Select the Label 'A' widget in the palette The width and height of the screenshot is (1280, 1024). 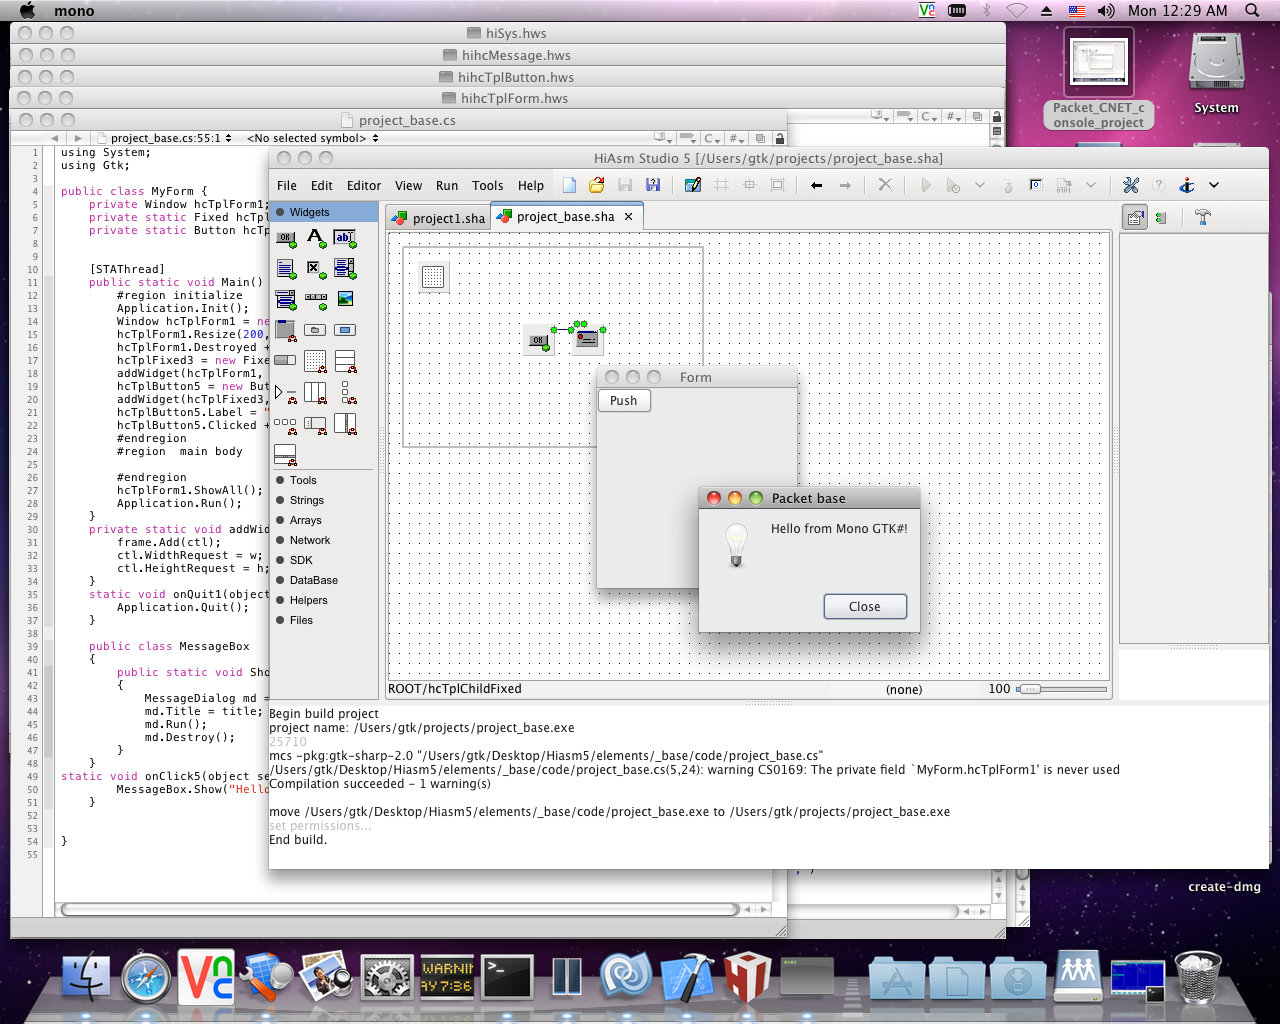(x=315, y=238)
